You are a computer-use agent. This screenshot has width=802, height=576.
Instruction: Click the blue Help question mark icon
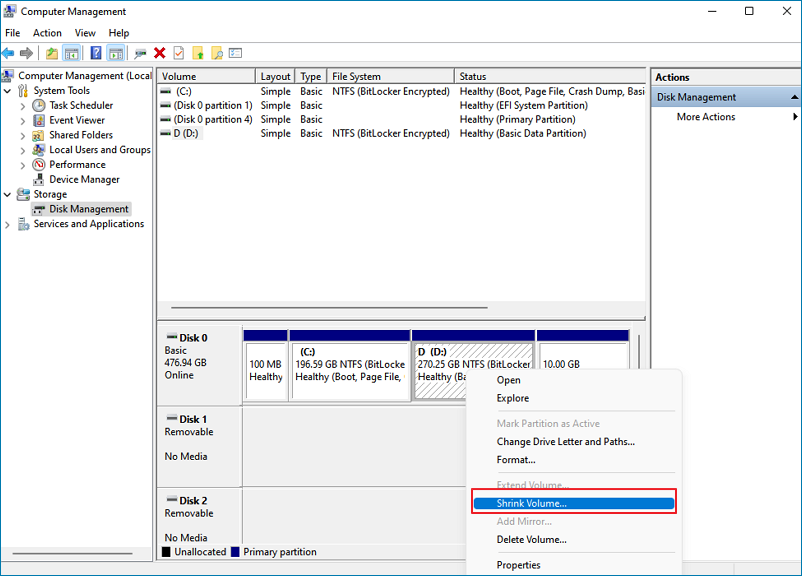click(x=96, y=53)
